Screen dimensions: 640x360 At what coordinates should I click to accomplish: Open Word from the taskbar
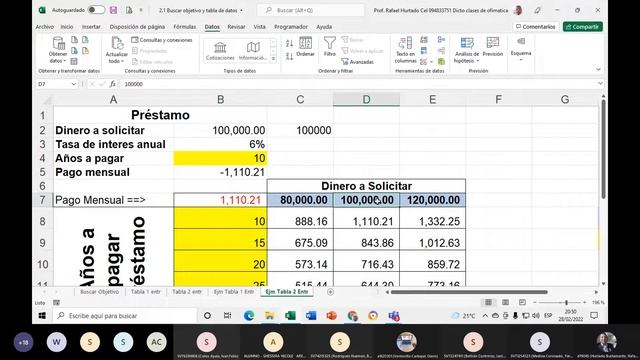311,316
